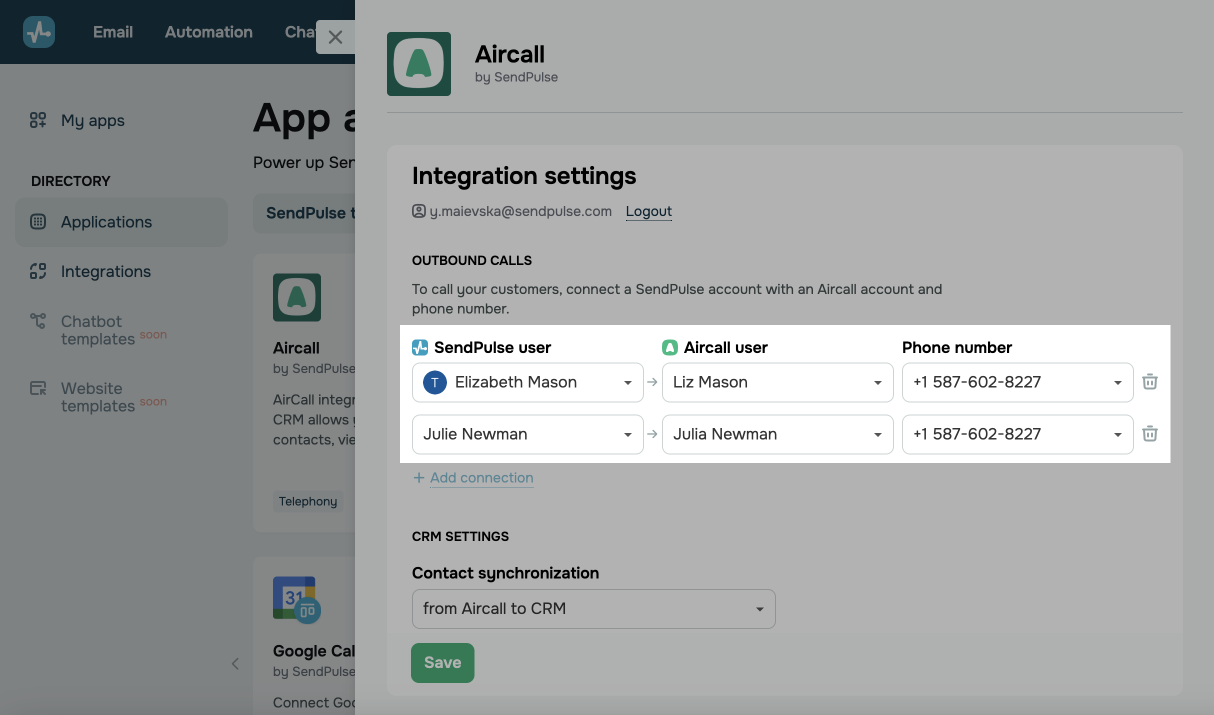Click the OUTBOUND CALLS section heading

472,261
